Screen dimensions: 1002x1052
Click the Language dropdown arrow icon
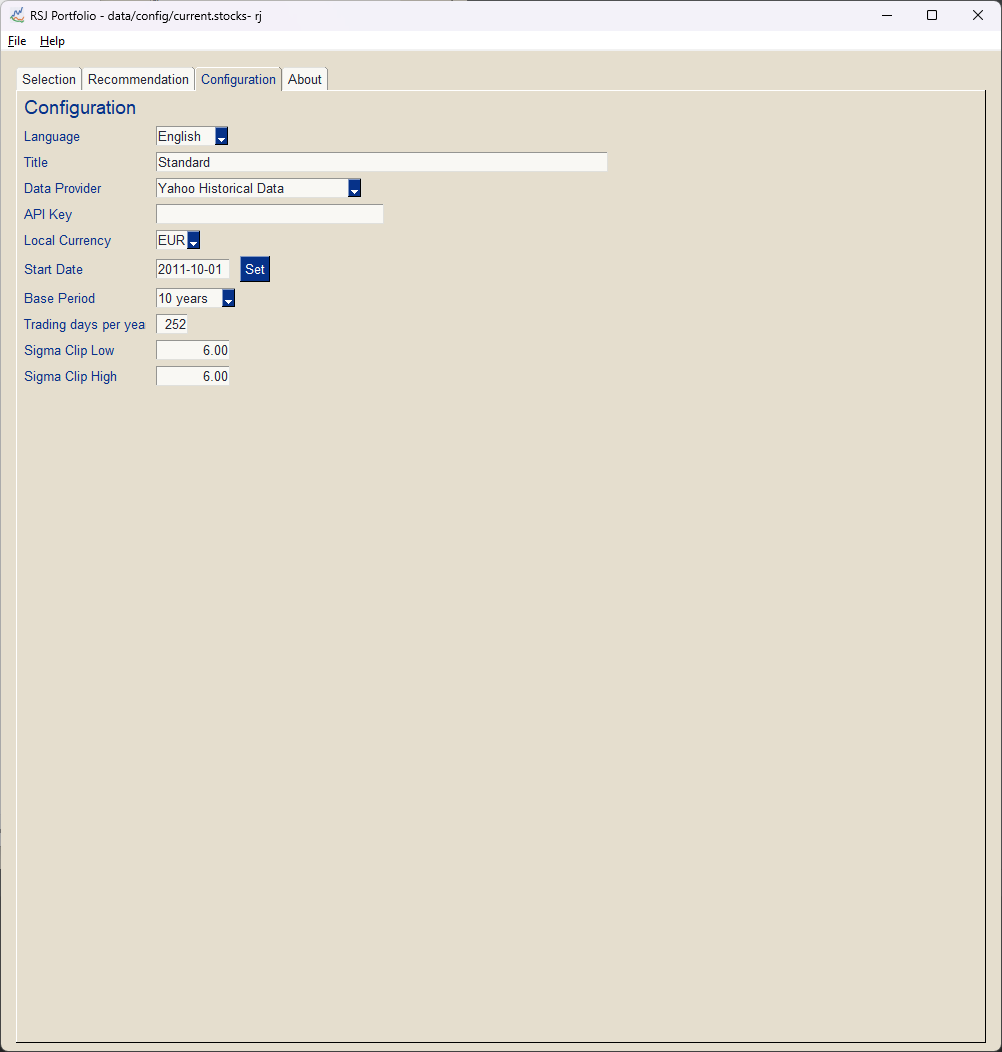click(x=221, y=136)
